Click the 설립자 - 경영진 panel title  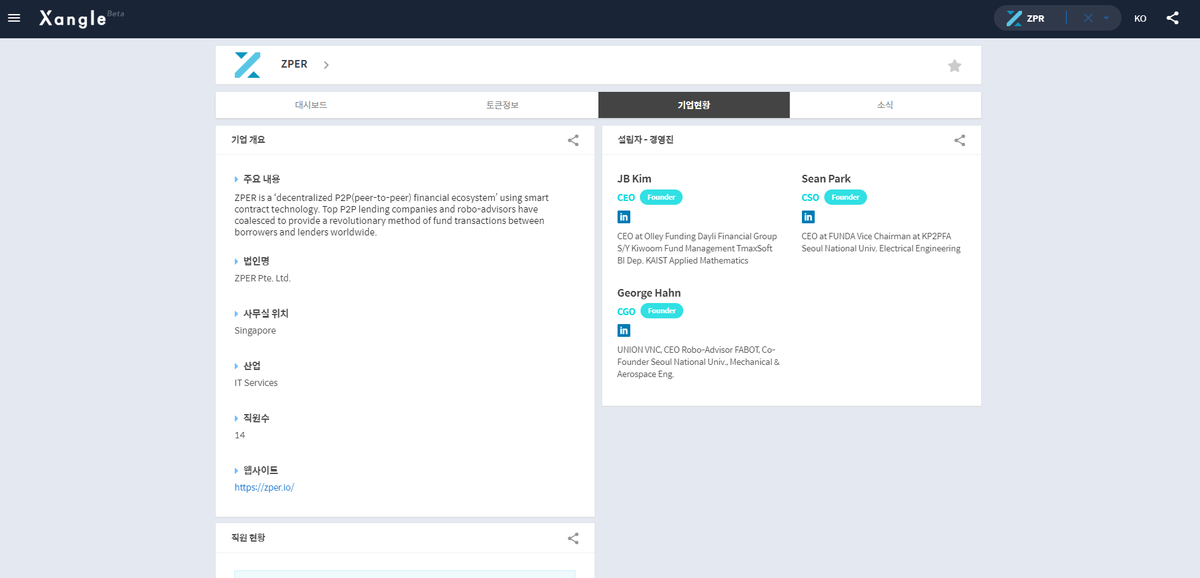pyautogui.click(x=646, y=140)
